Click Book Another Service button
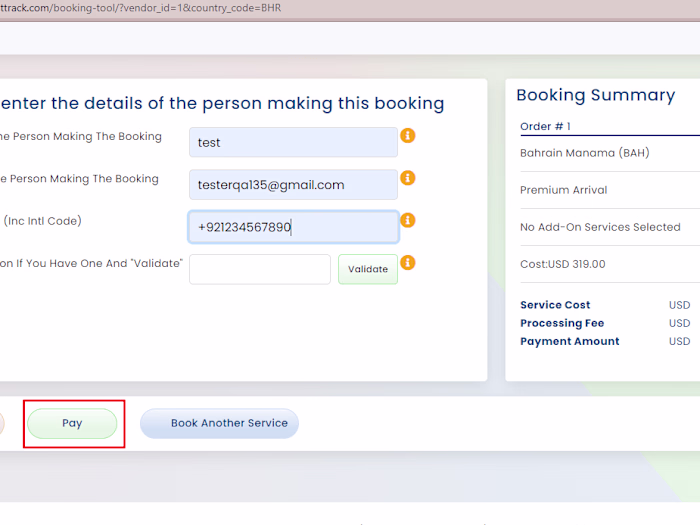 (220, 423)
